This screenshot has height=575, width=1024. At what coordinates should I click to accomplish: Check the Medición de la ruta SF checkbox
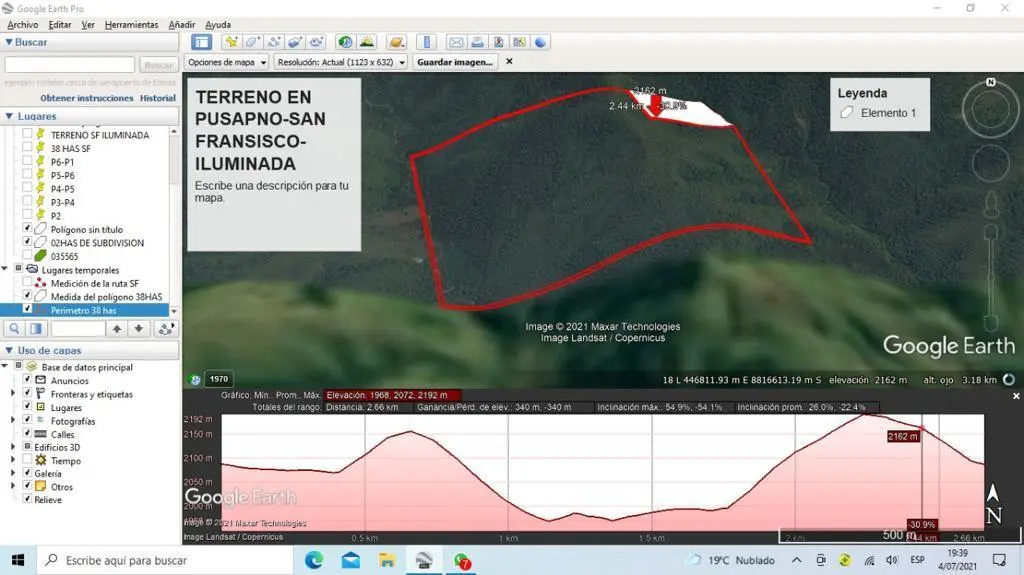click(x=27, y=283)
